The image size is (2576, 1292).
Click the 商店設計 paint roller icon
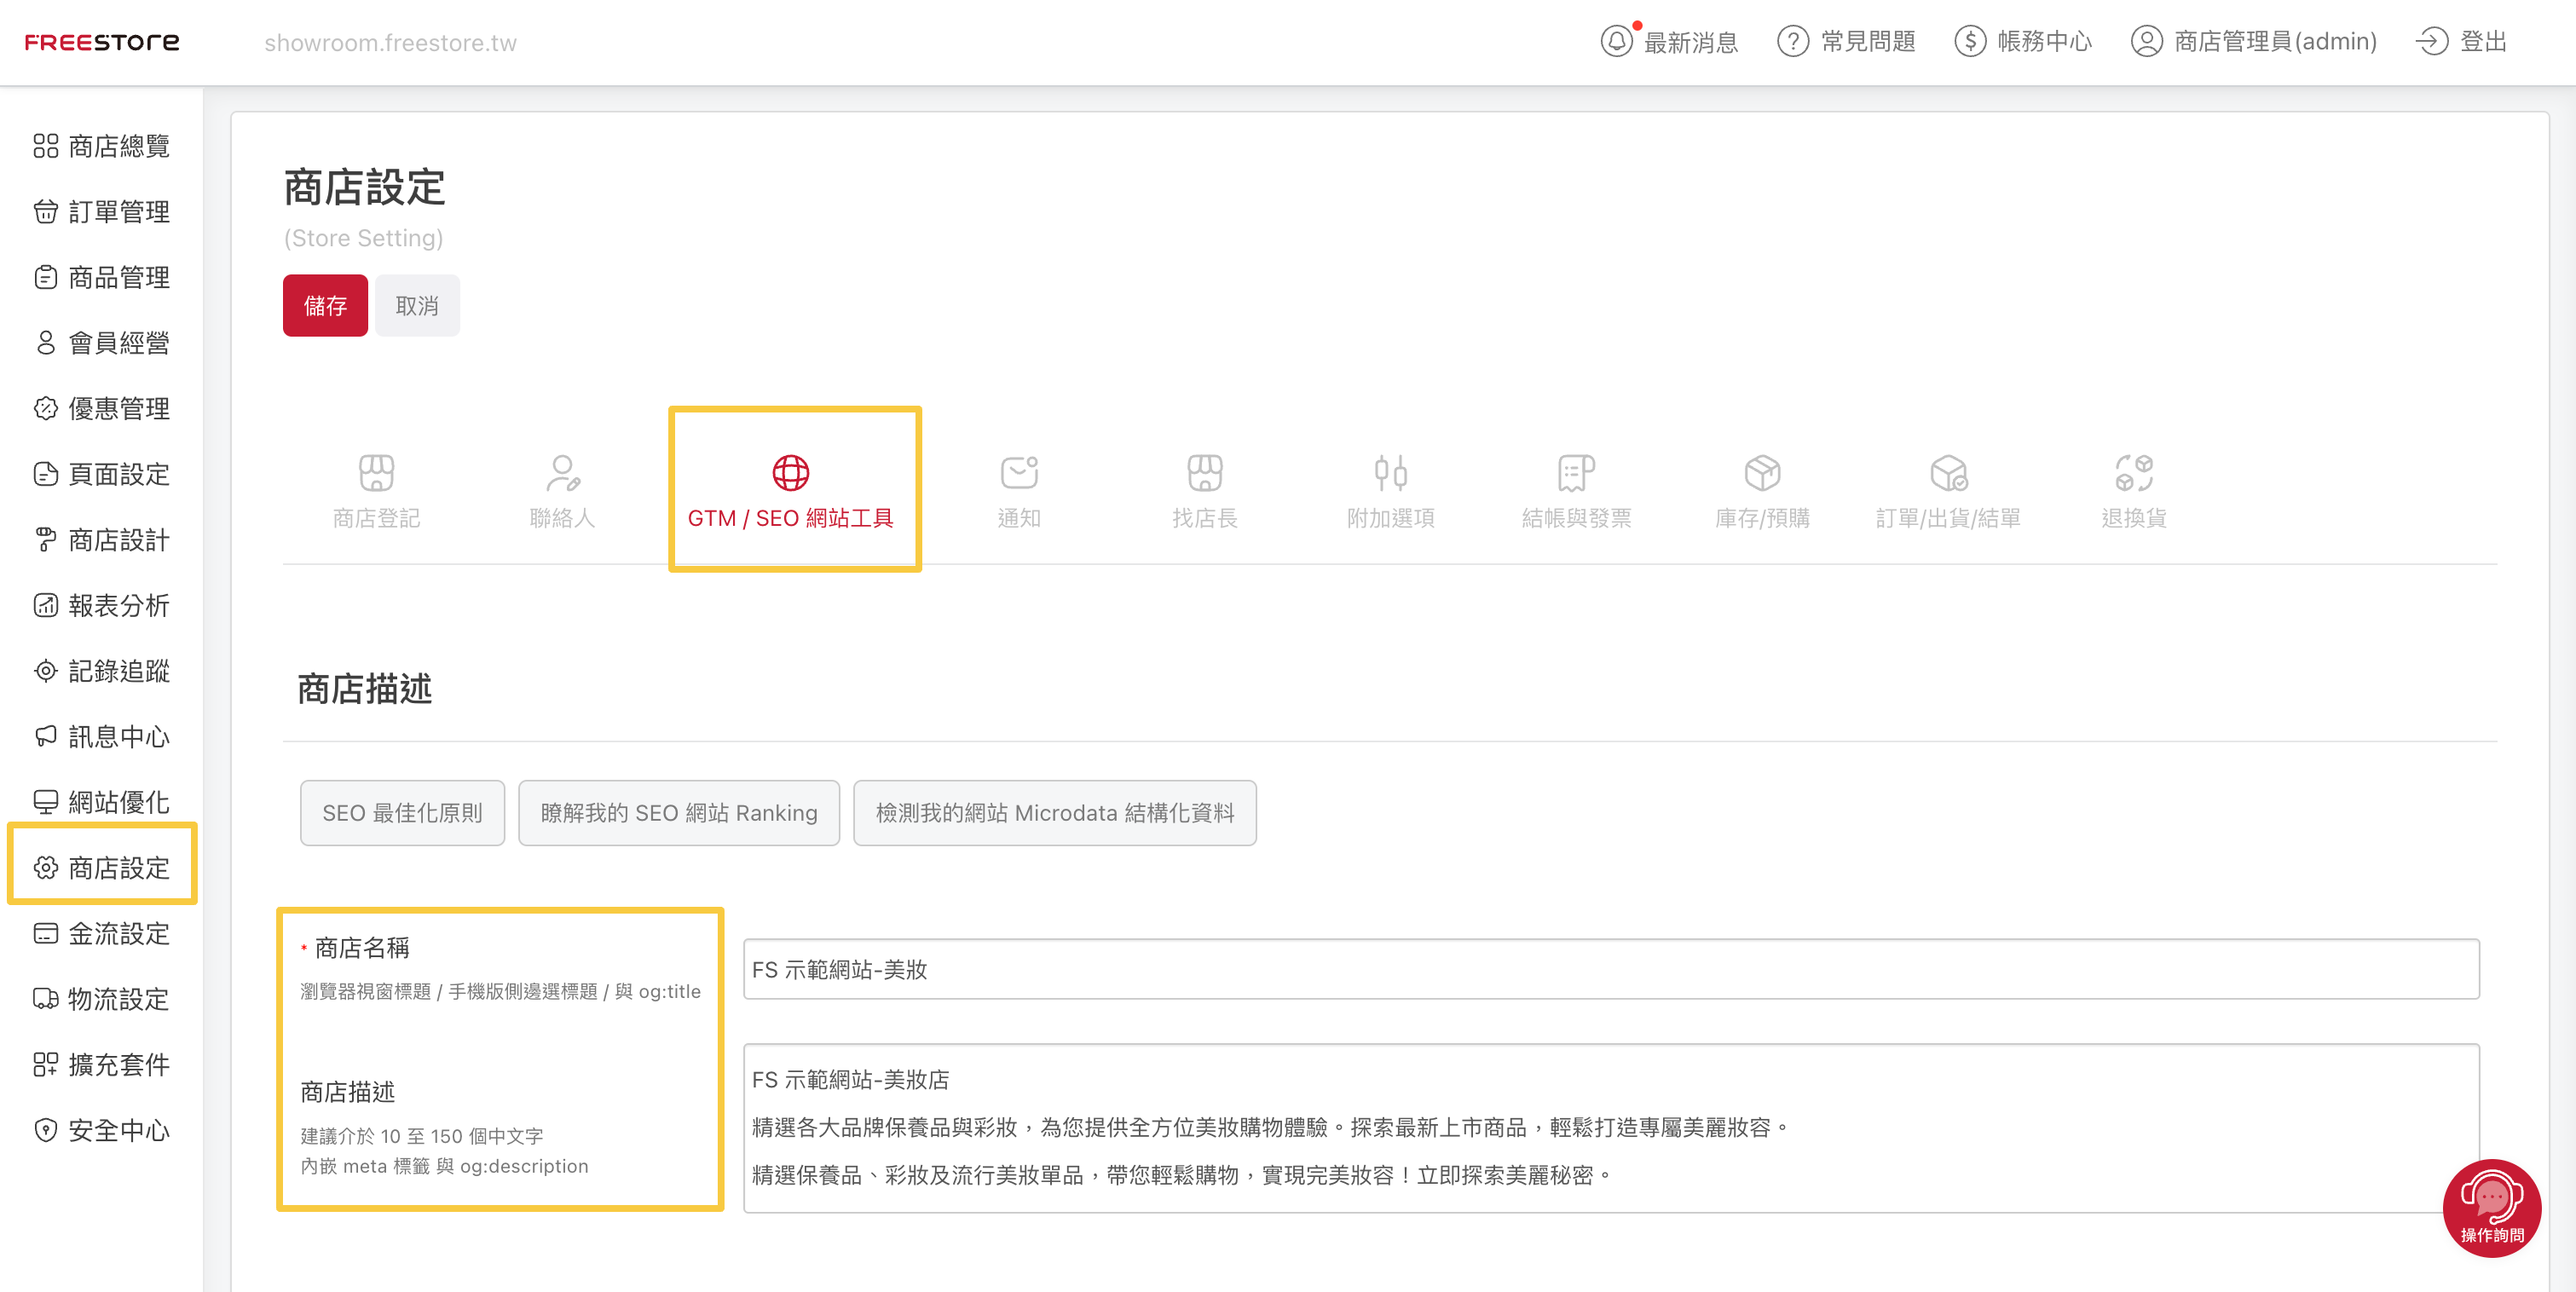46,540
